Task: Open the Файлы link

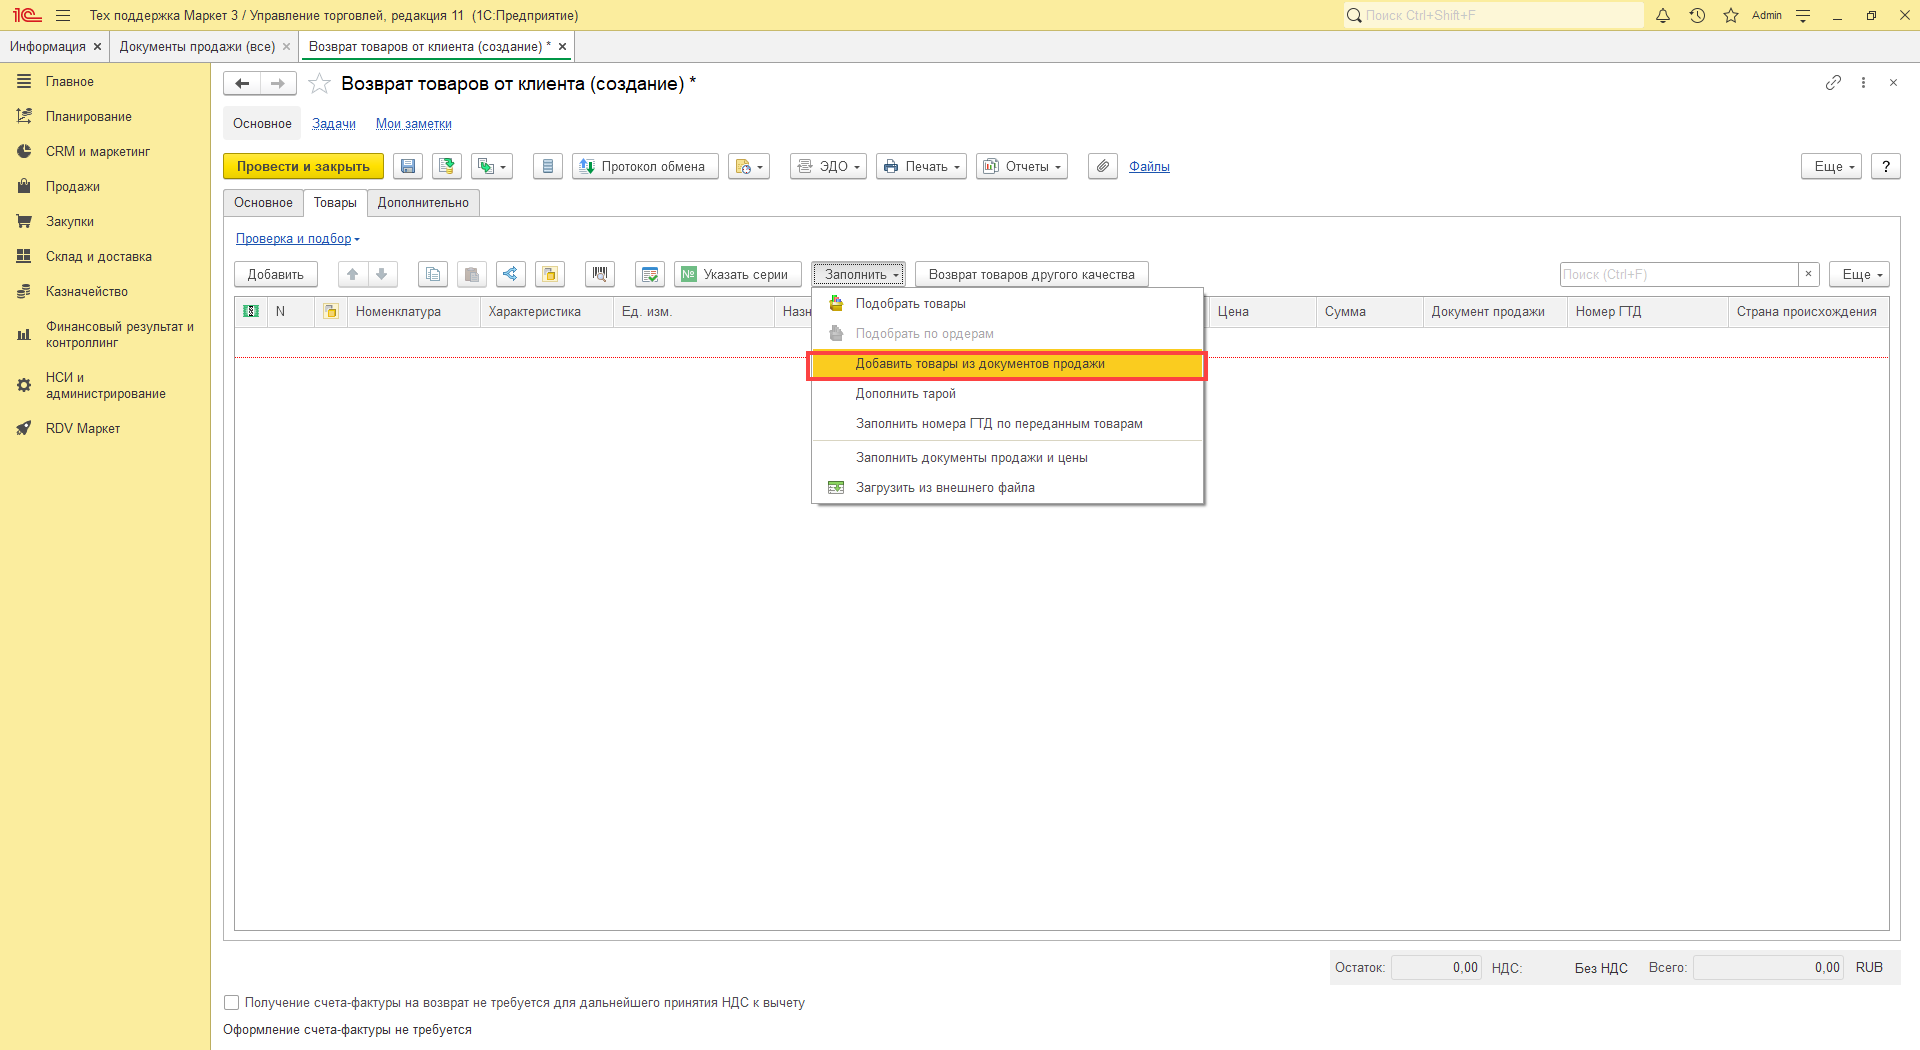Action: tap(1149, 167)
